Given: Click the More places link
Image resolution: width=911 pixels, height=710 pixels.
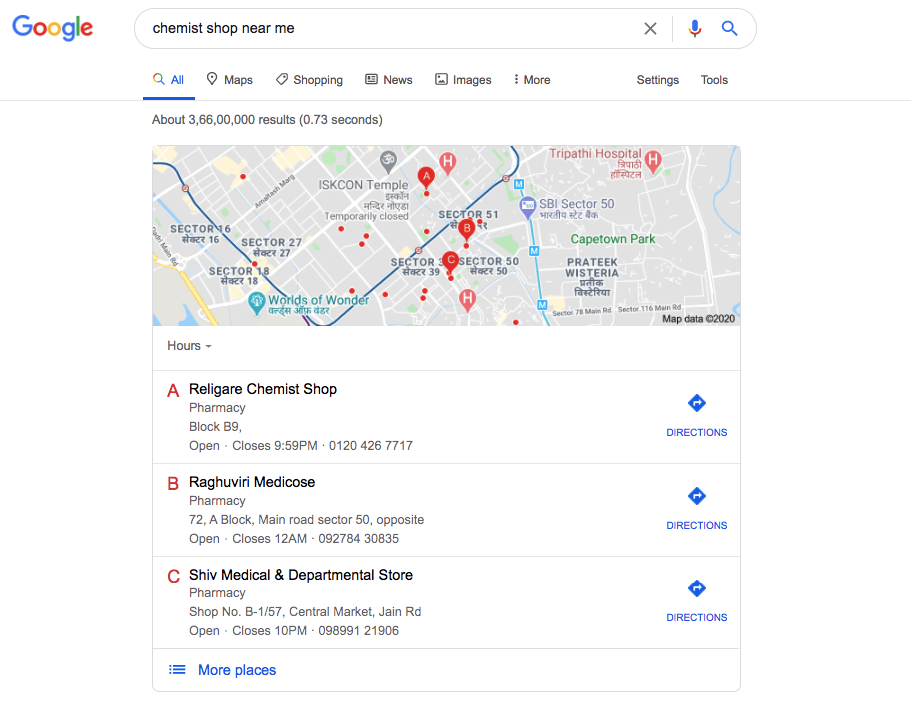Looking at the screenshot, I should [x=237, y=670].
